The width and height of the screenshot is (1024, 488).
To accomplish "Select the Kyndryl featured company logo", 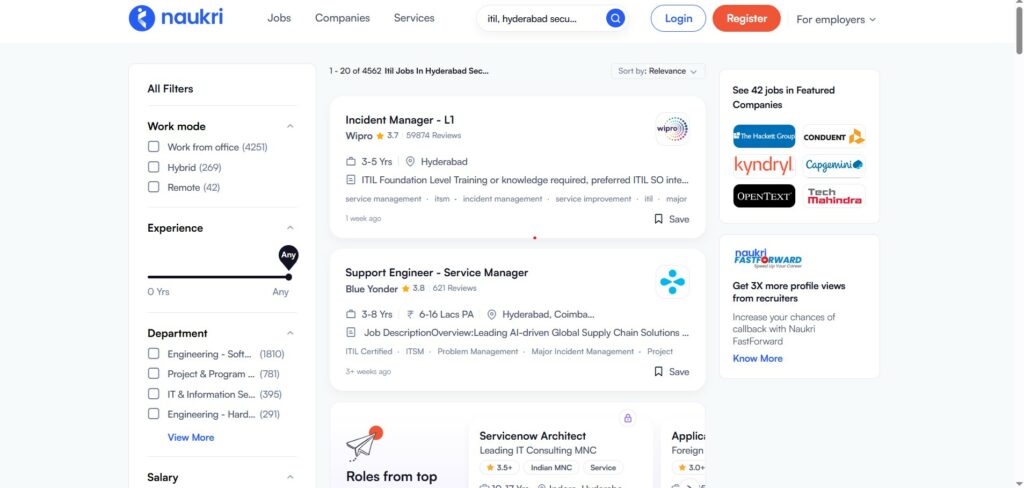I will click(763, 166).
